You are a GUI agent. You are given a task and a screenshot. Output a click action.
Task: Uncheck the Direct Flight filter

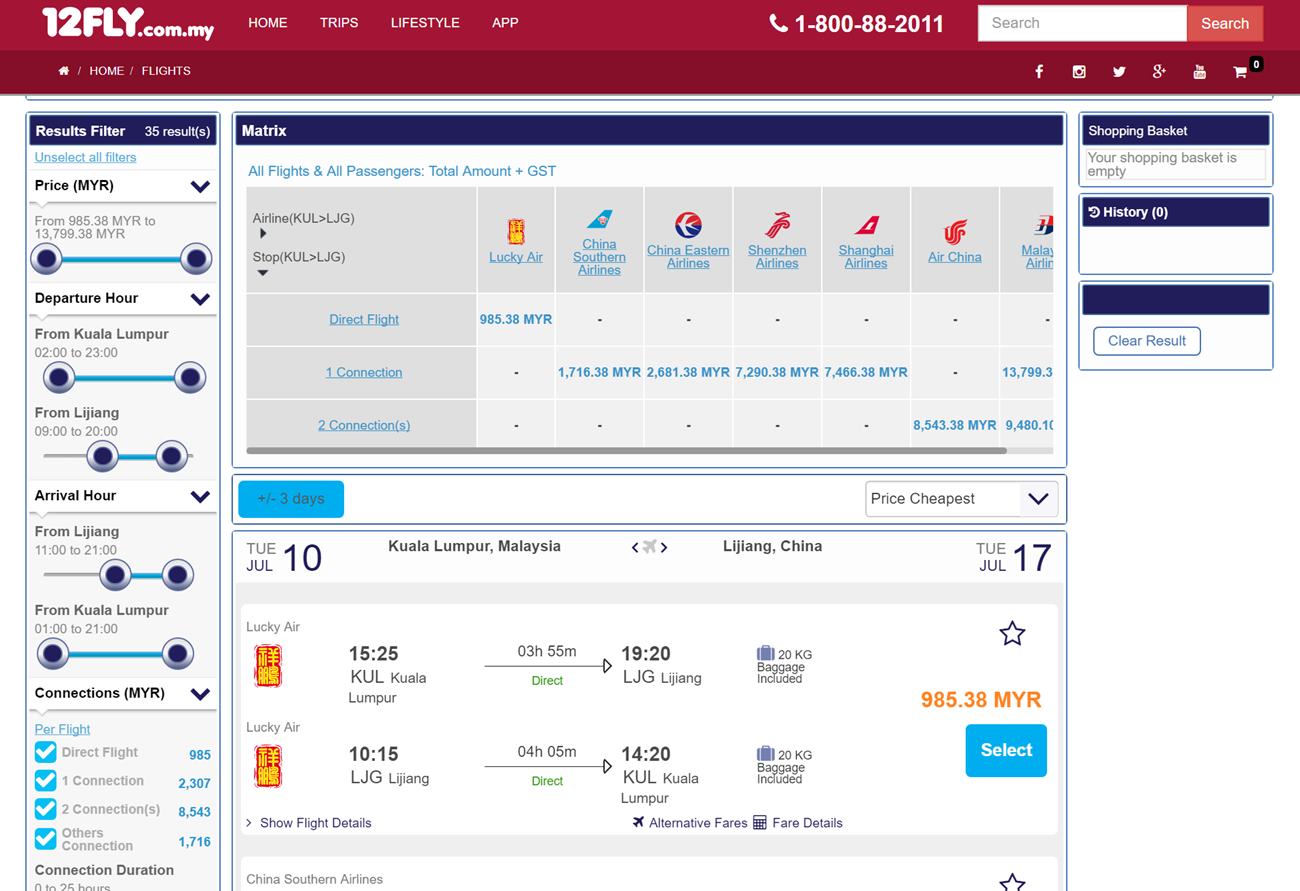[x=45, y=752]
